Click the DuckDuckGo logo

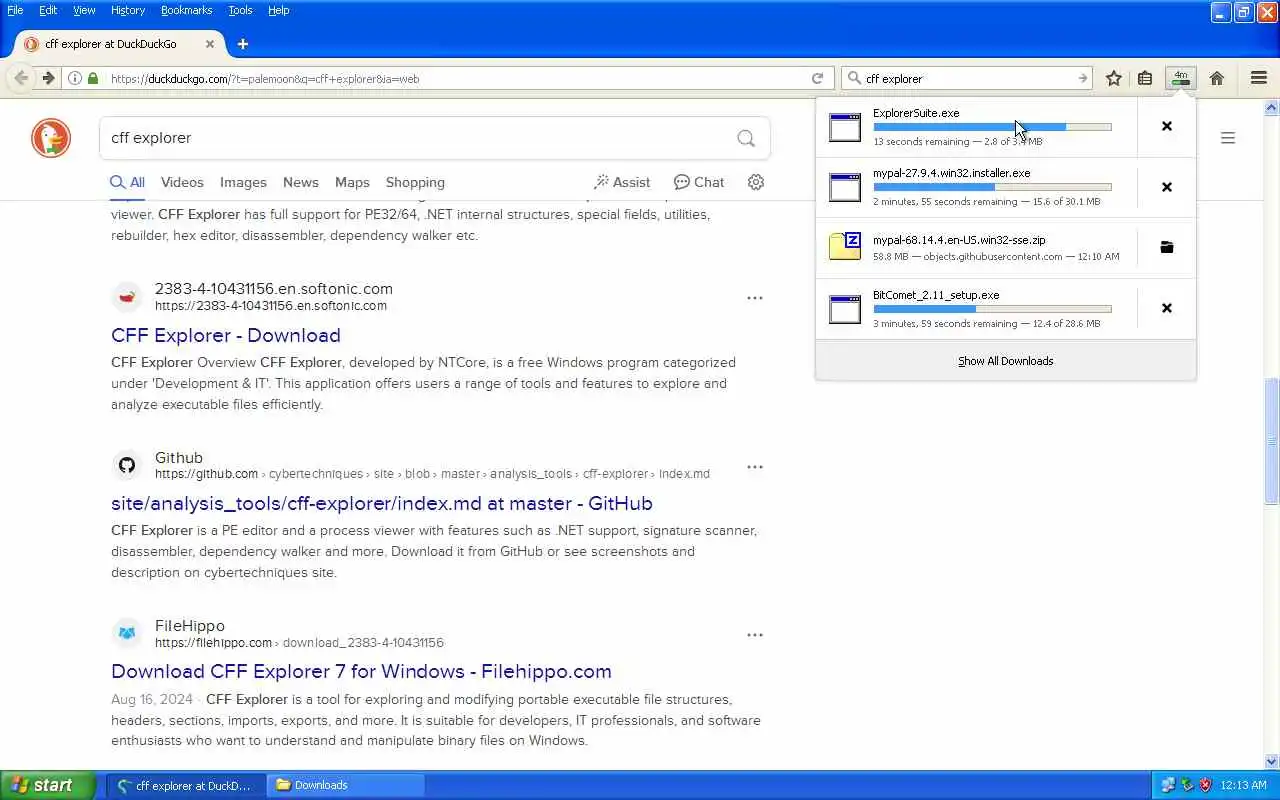coord(51,138)
